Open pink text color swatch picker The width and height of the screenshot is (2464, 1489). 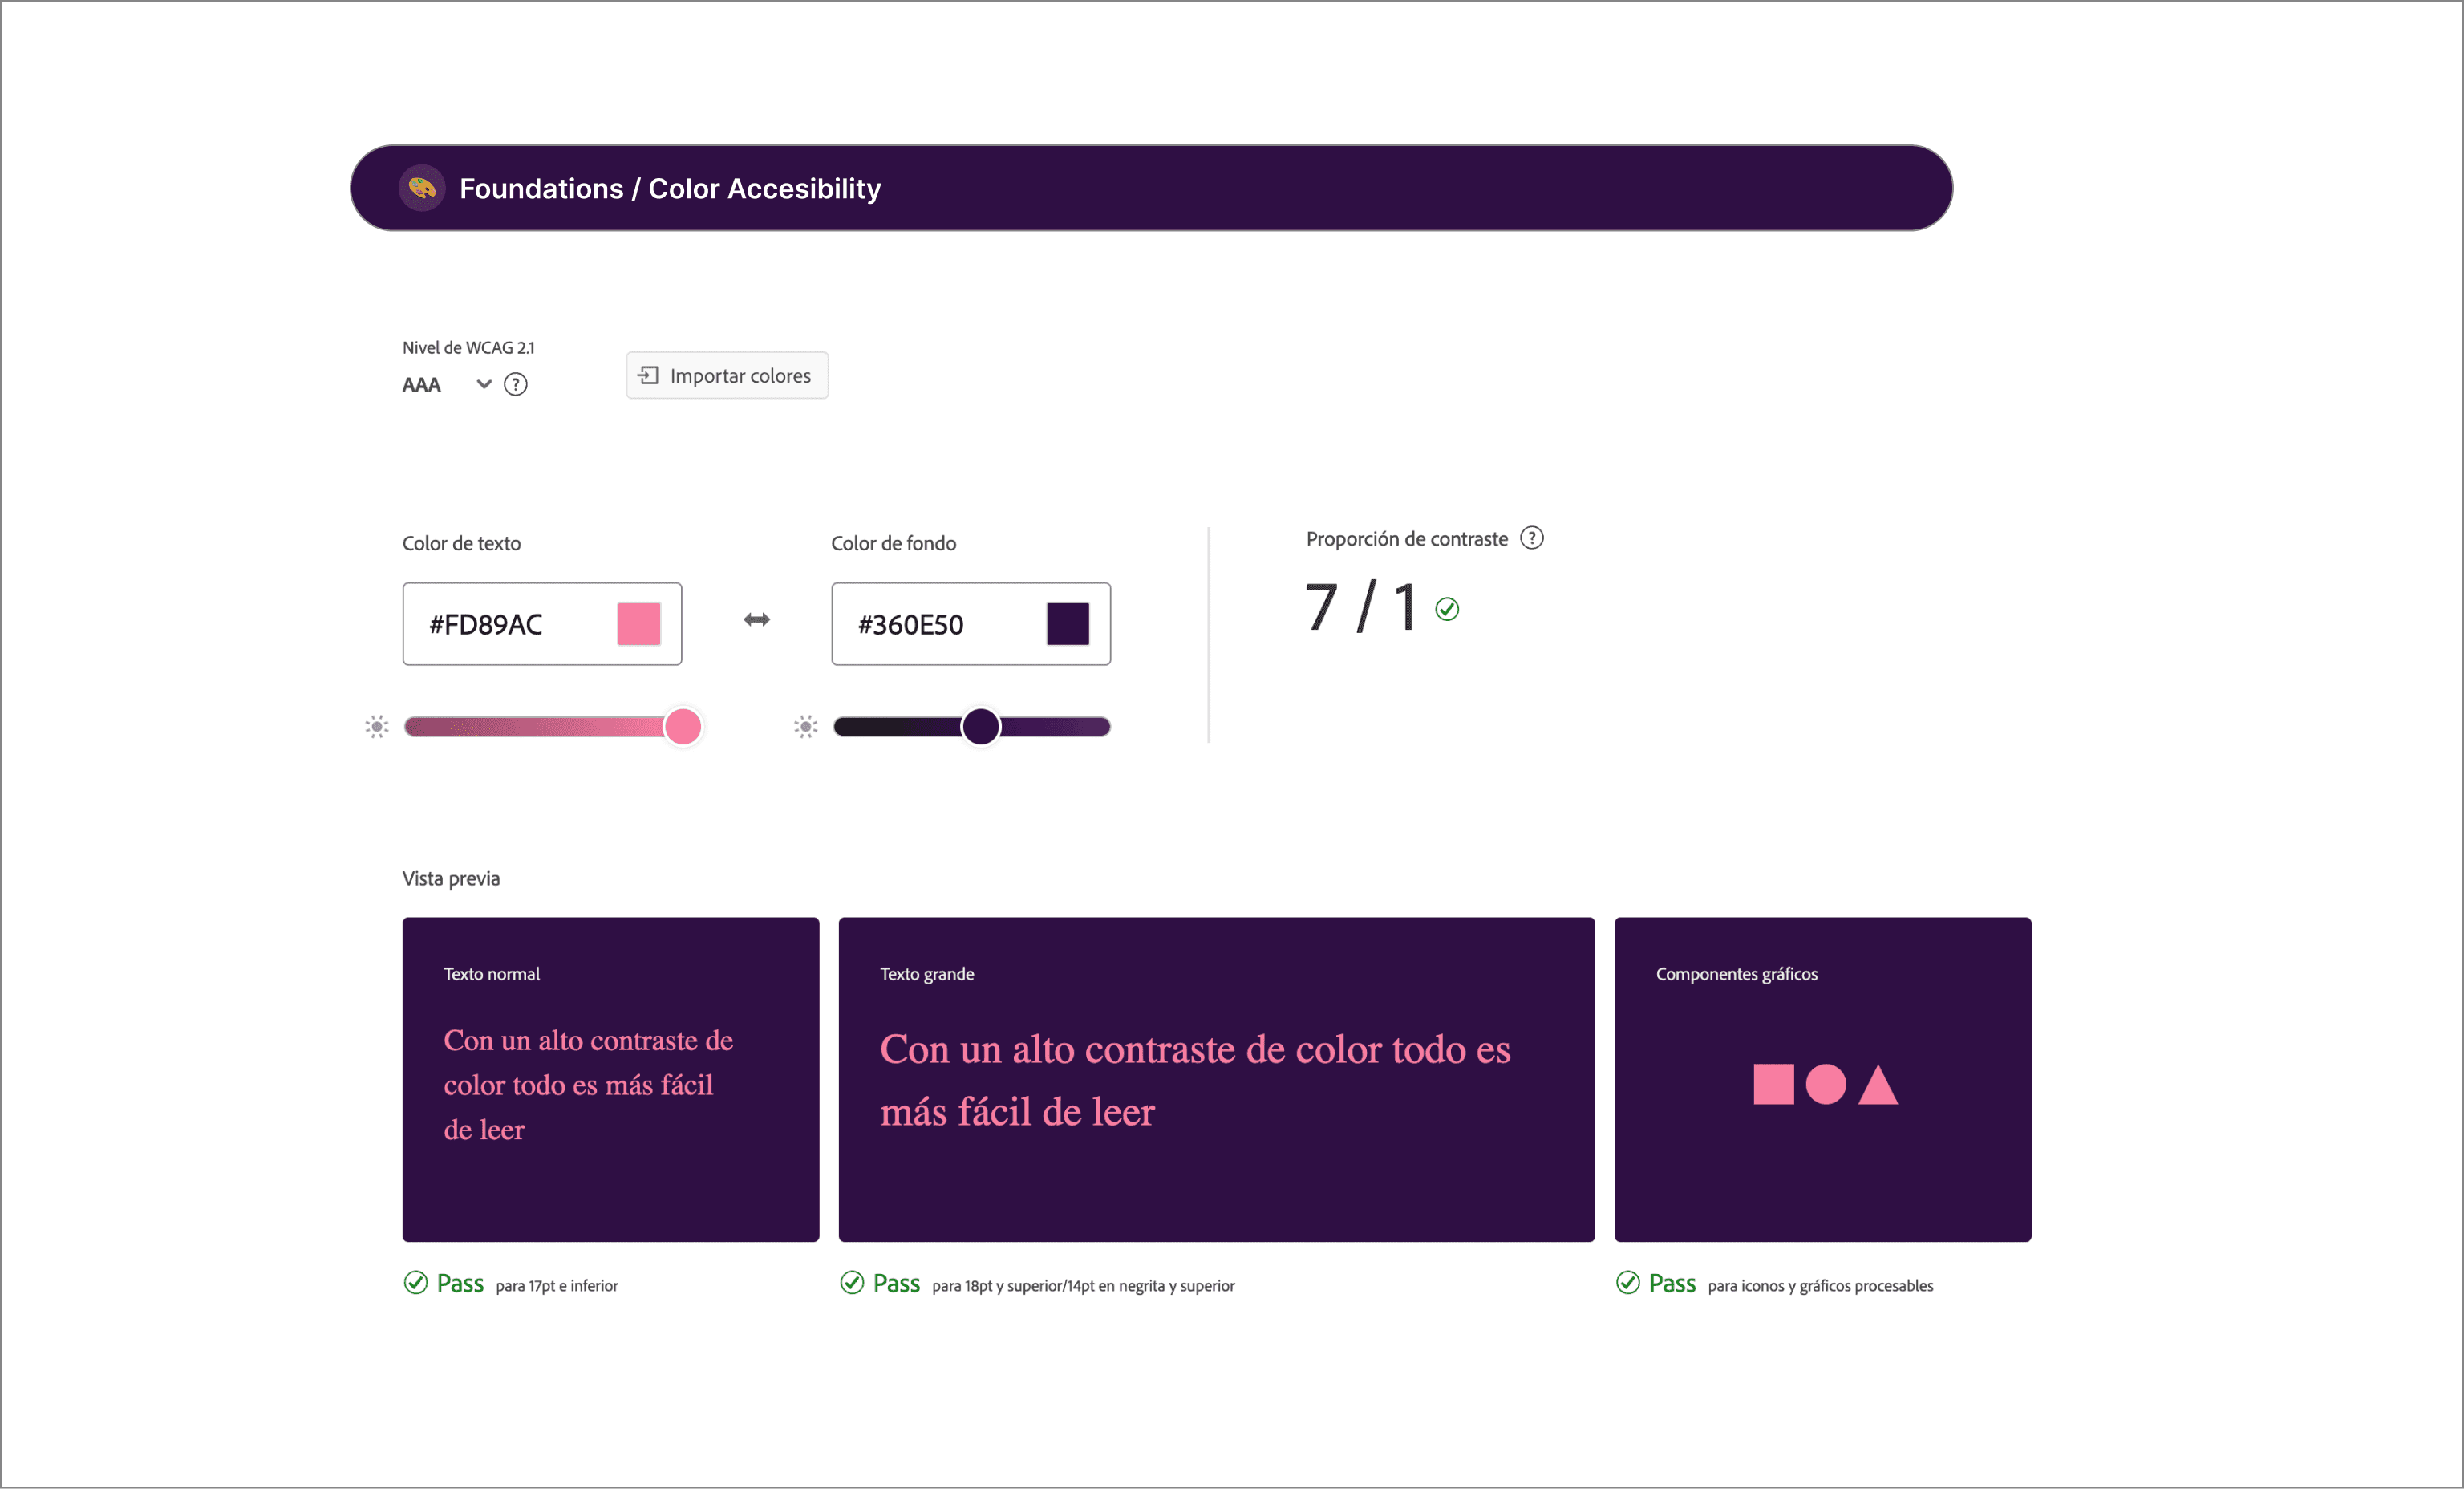(639, 624)
